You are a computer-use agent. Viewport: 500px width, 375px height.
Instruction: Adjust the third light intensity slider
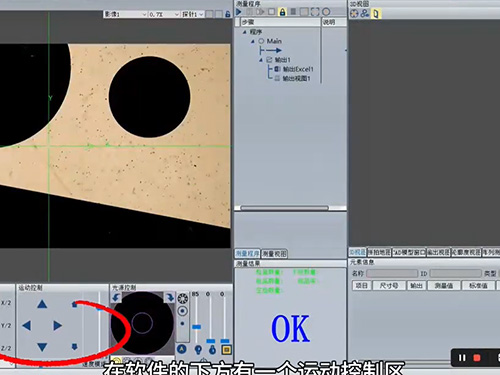[x=225, y=341]
